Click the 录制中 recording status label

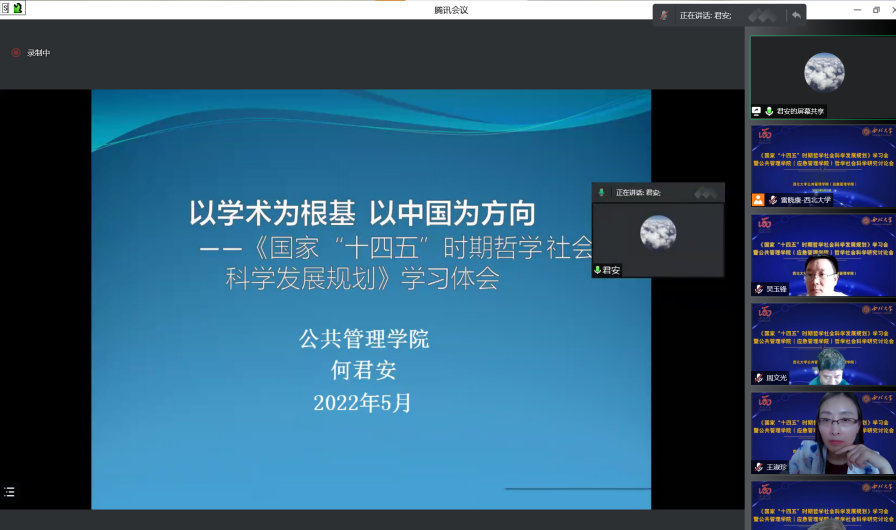coord(38,53)
